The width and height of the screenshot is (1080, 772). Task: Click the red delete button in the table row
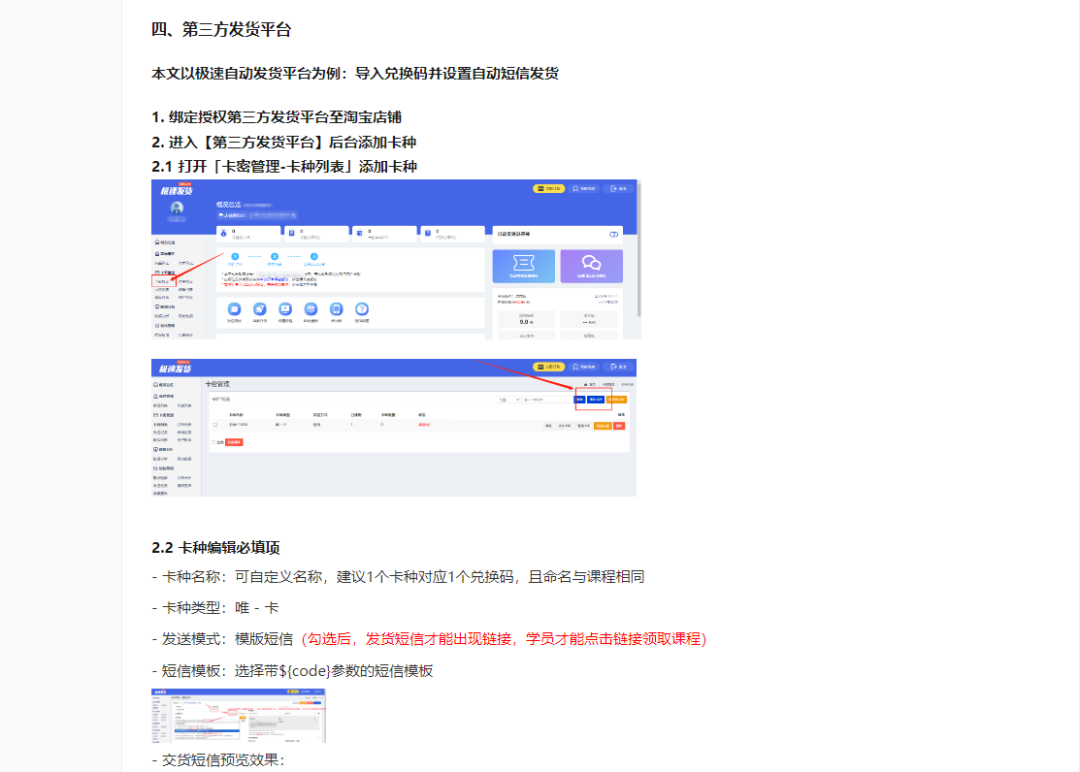click(x=619, y=426)
